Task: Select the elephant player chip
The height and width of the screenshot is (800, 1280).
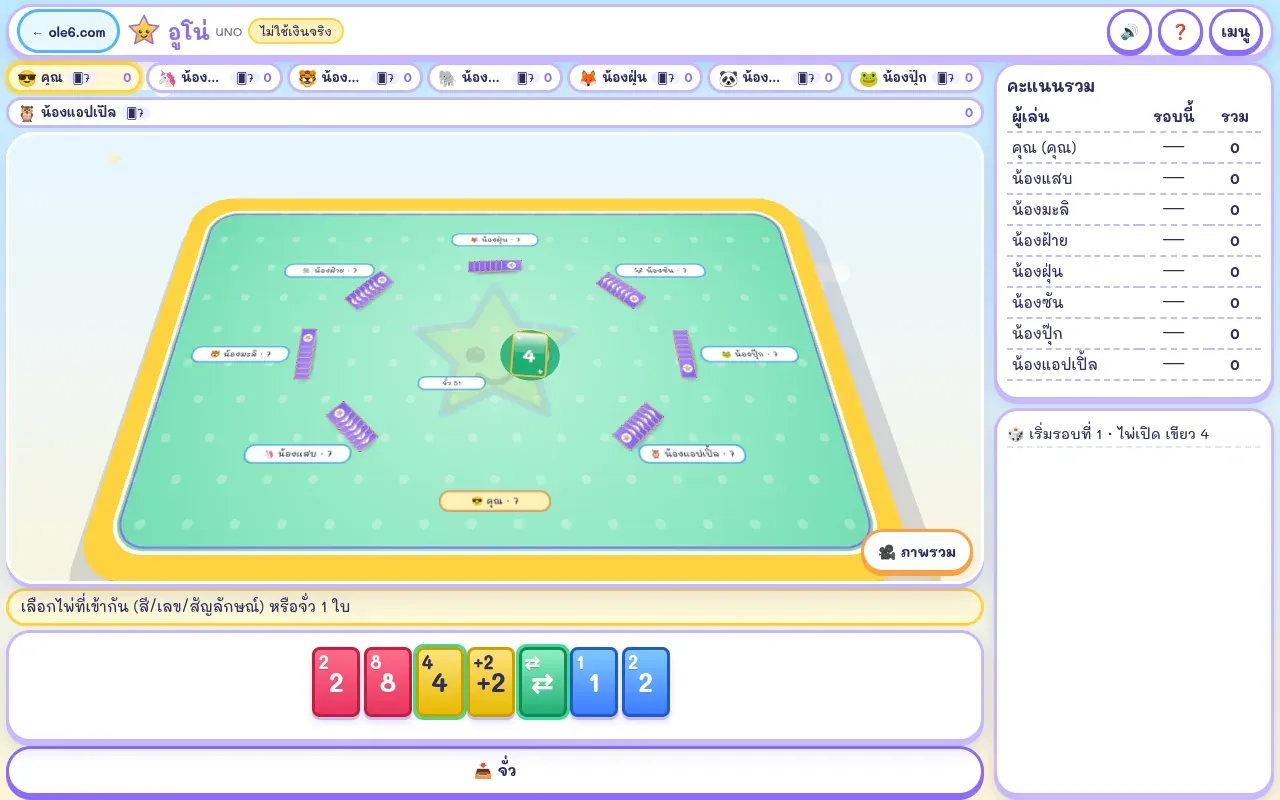Action: coord(494,78)
